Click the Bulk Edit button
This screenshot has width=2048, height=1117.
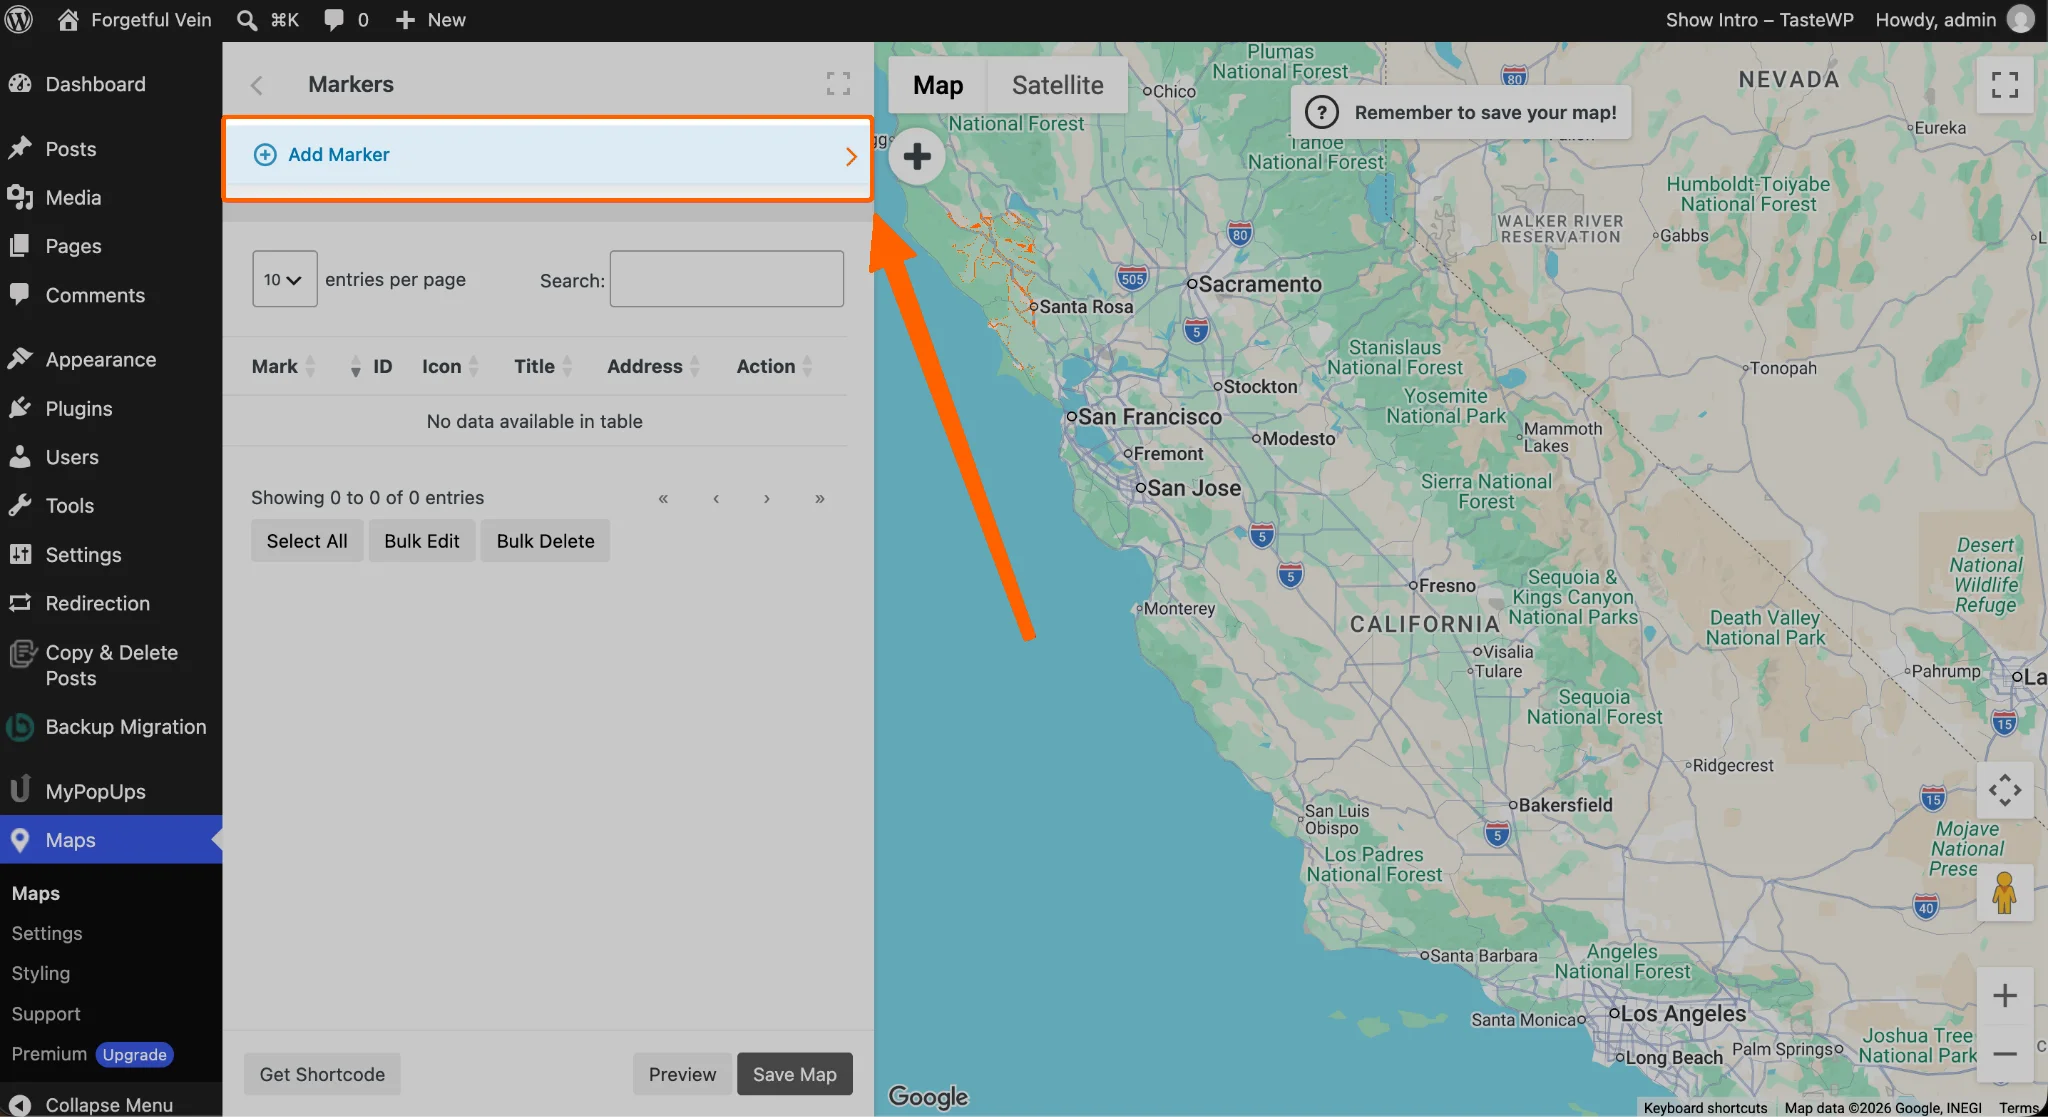(x=422, y=541)
